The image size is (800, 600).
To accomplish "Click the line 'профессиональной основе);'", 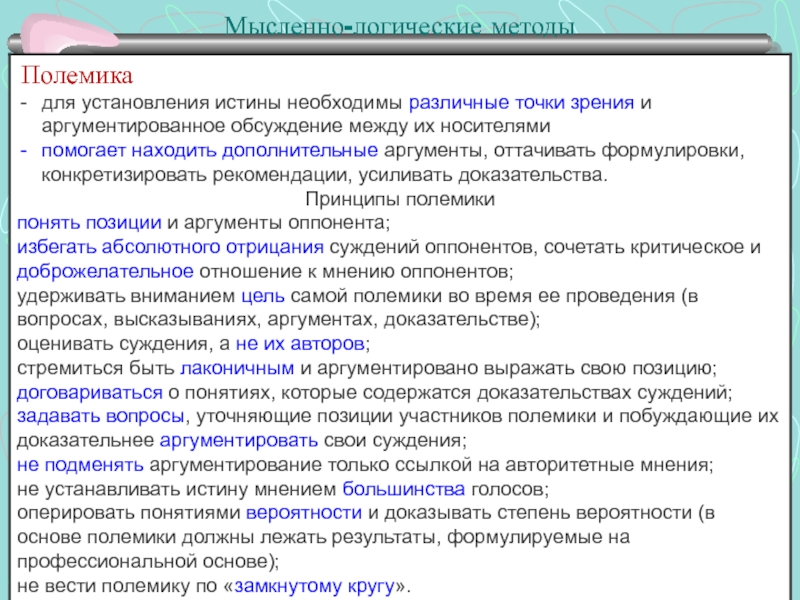I will point(148,562).
